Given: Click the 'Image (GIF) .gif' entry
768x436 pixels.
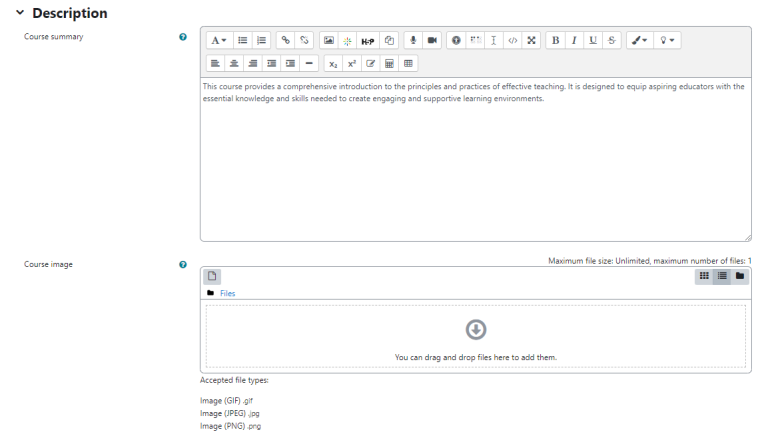Looking at the screenshot, I should click(226, 401).
